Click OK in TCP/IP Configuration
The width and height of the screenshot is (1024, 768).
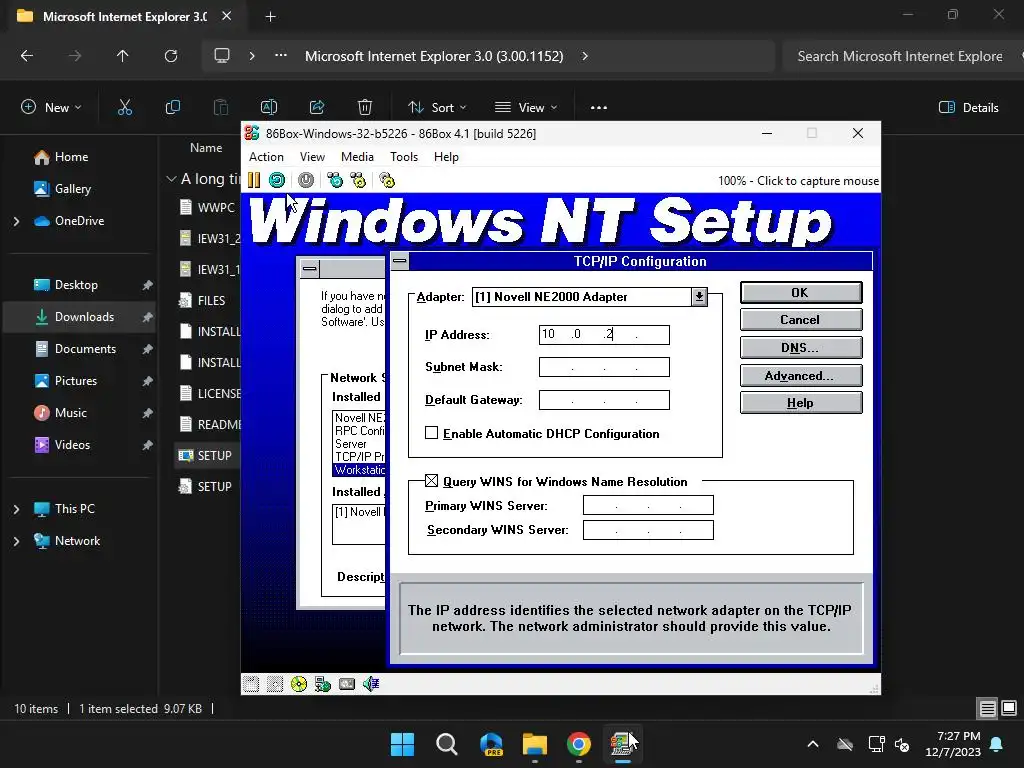[801, 293]
